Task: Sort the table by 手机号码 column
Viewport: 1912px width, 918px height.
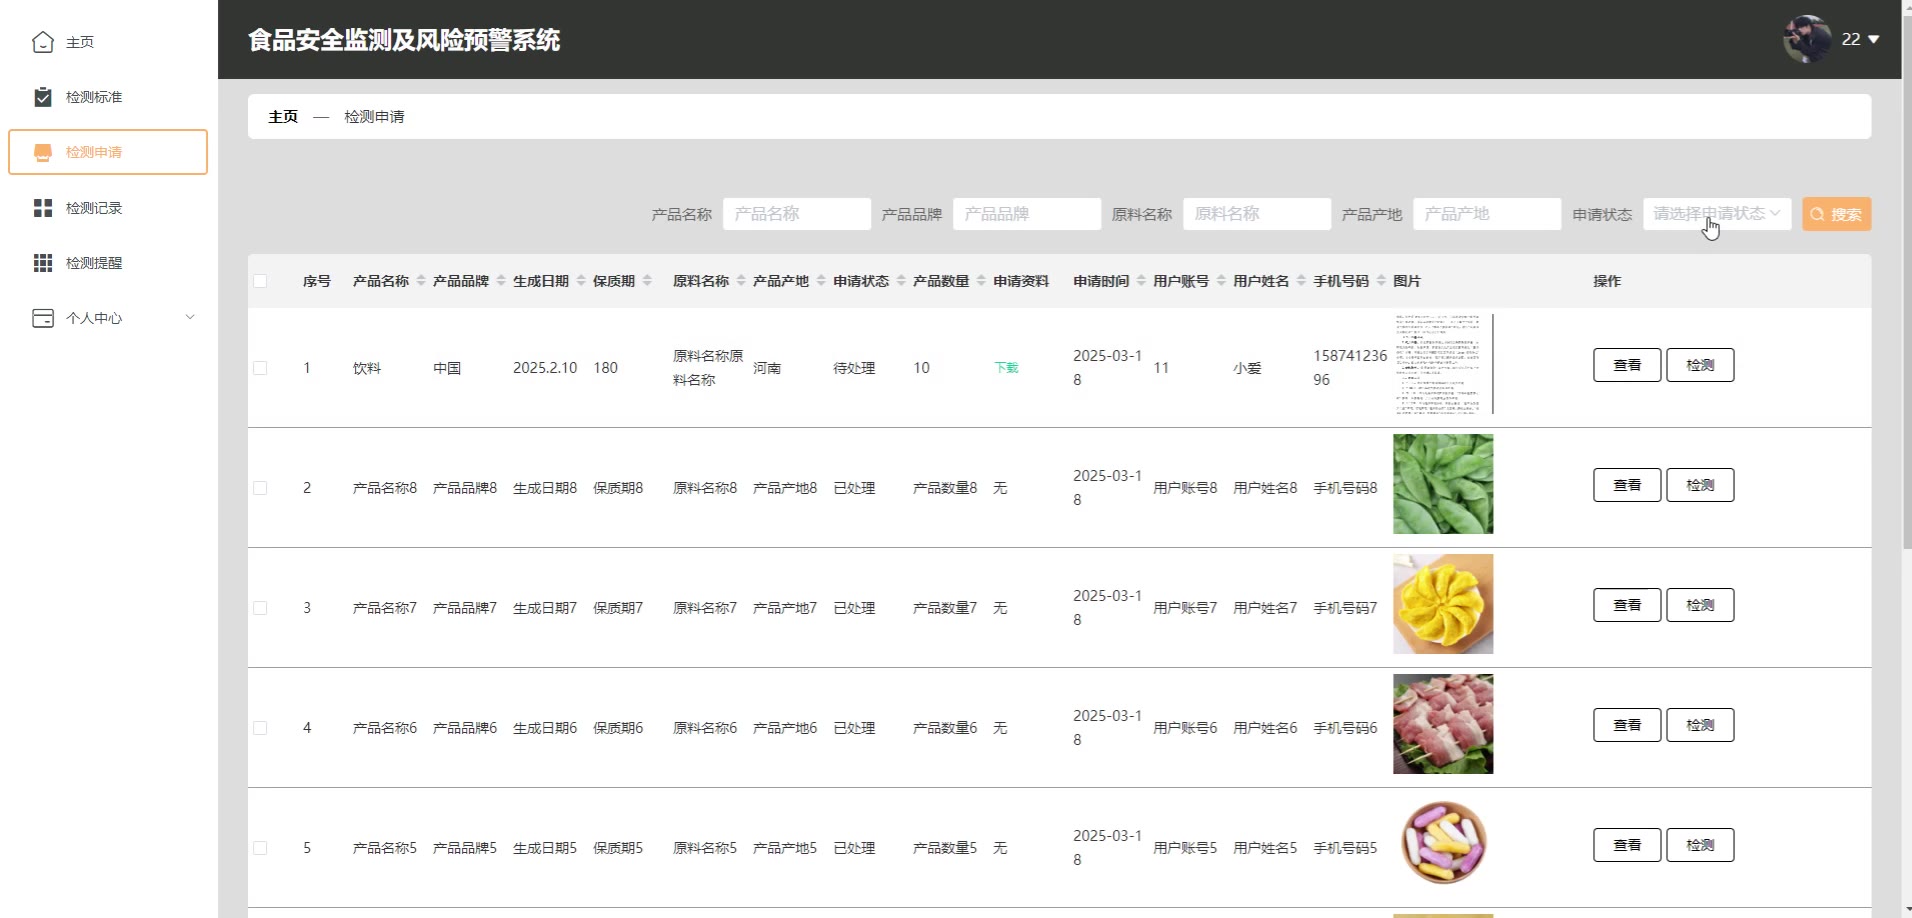Action: tap(1381, 281)
